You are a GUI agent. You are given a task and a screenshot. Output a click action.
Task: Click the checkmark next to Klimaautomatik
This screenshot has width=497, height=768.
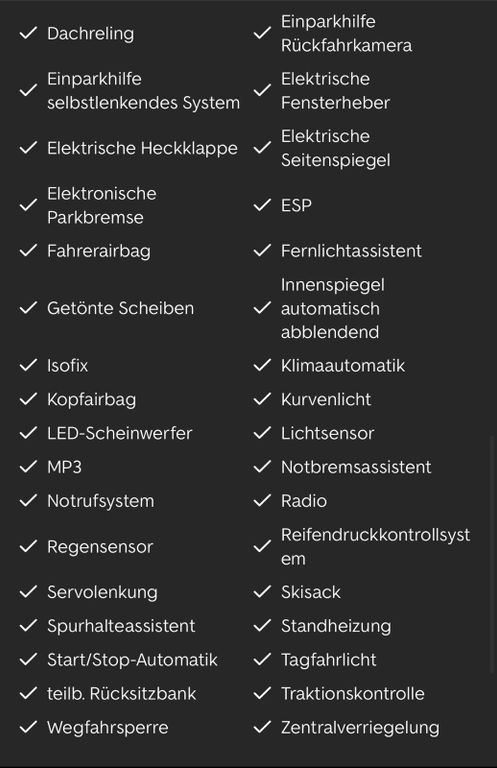262,365
